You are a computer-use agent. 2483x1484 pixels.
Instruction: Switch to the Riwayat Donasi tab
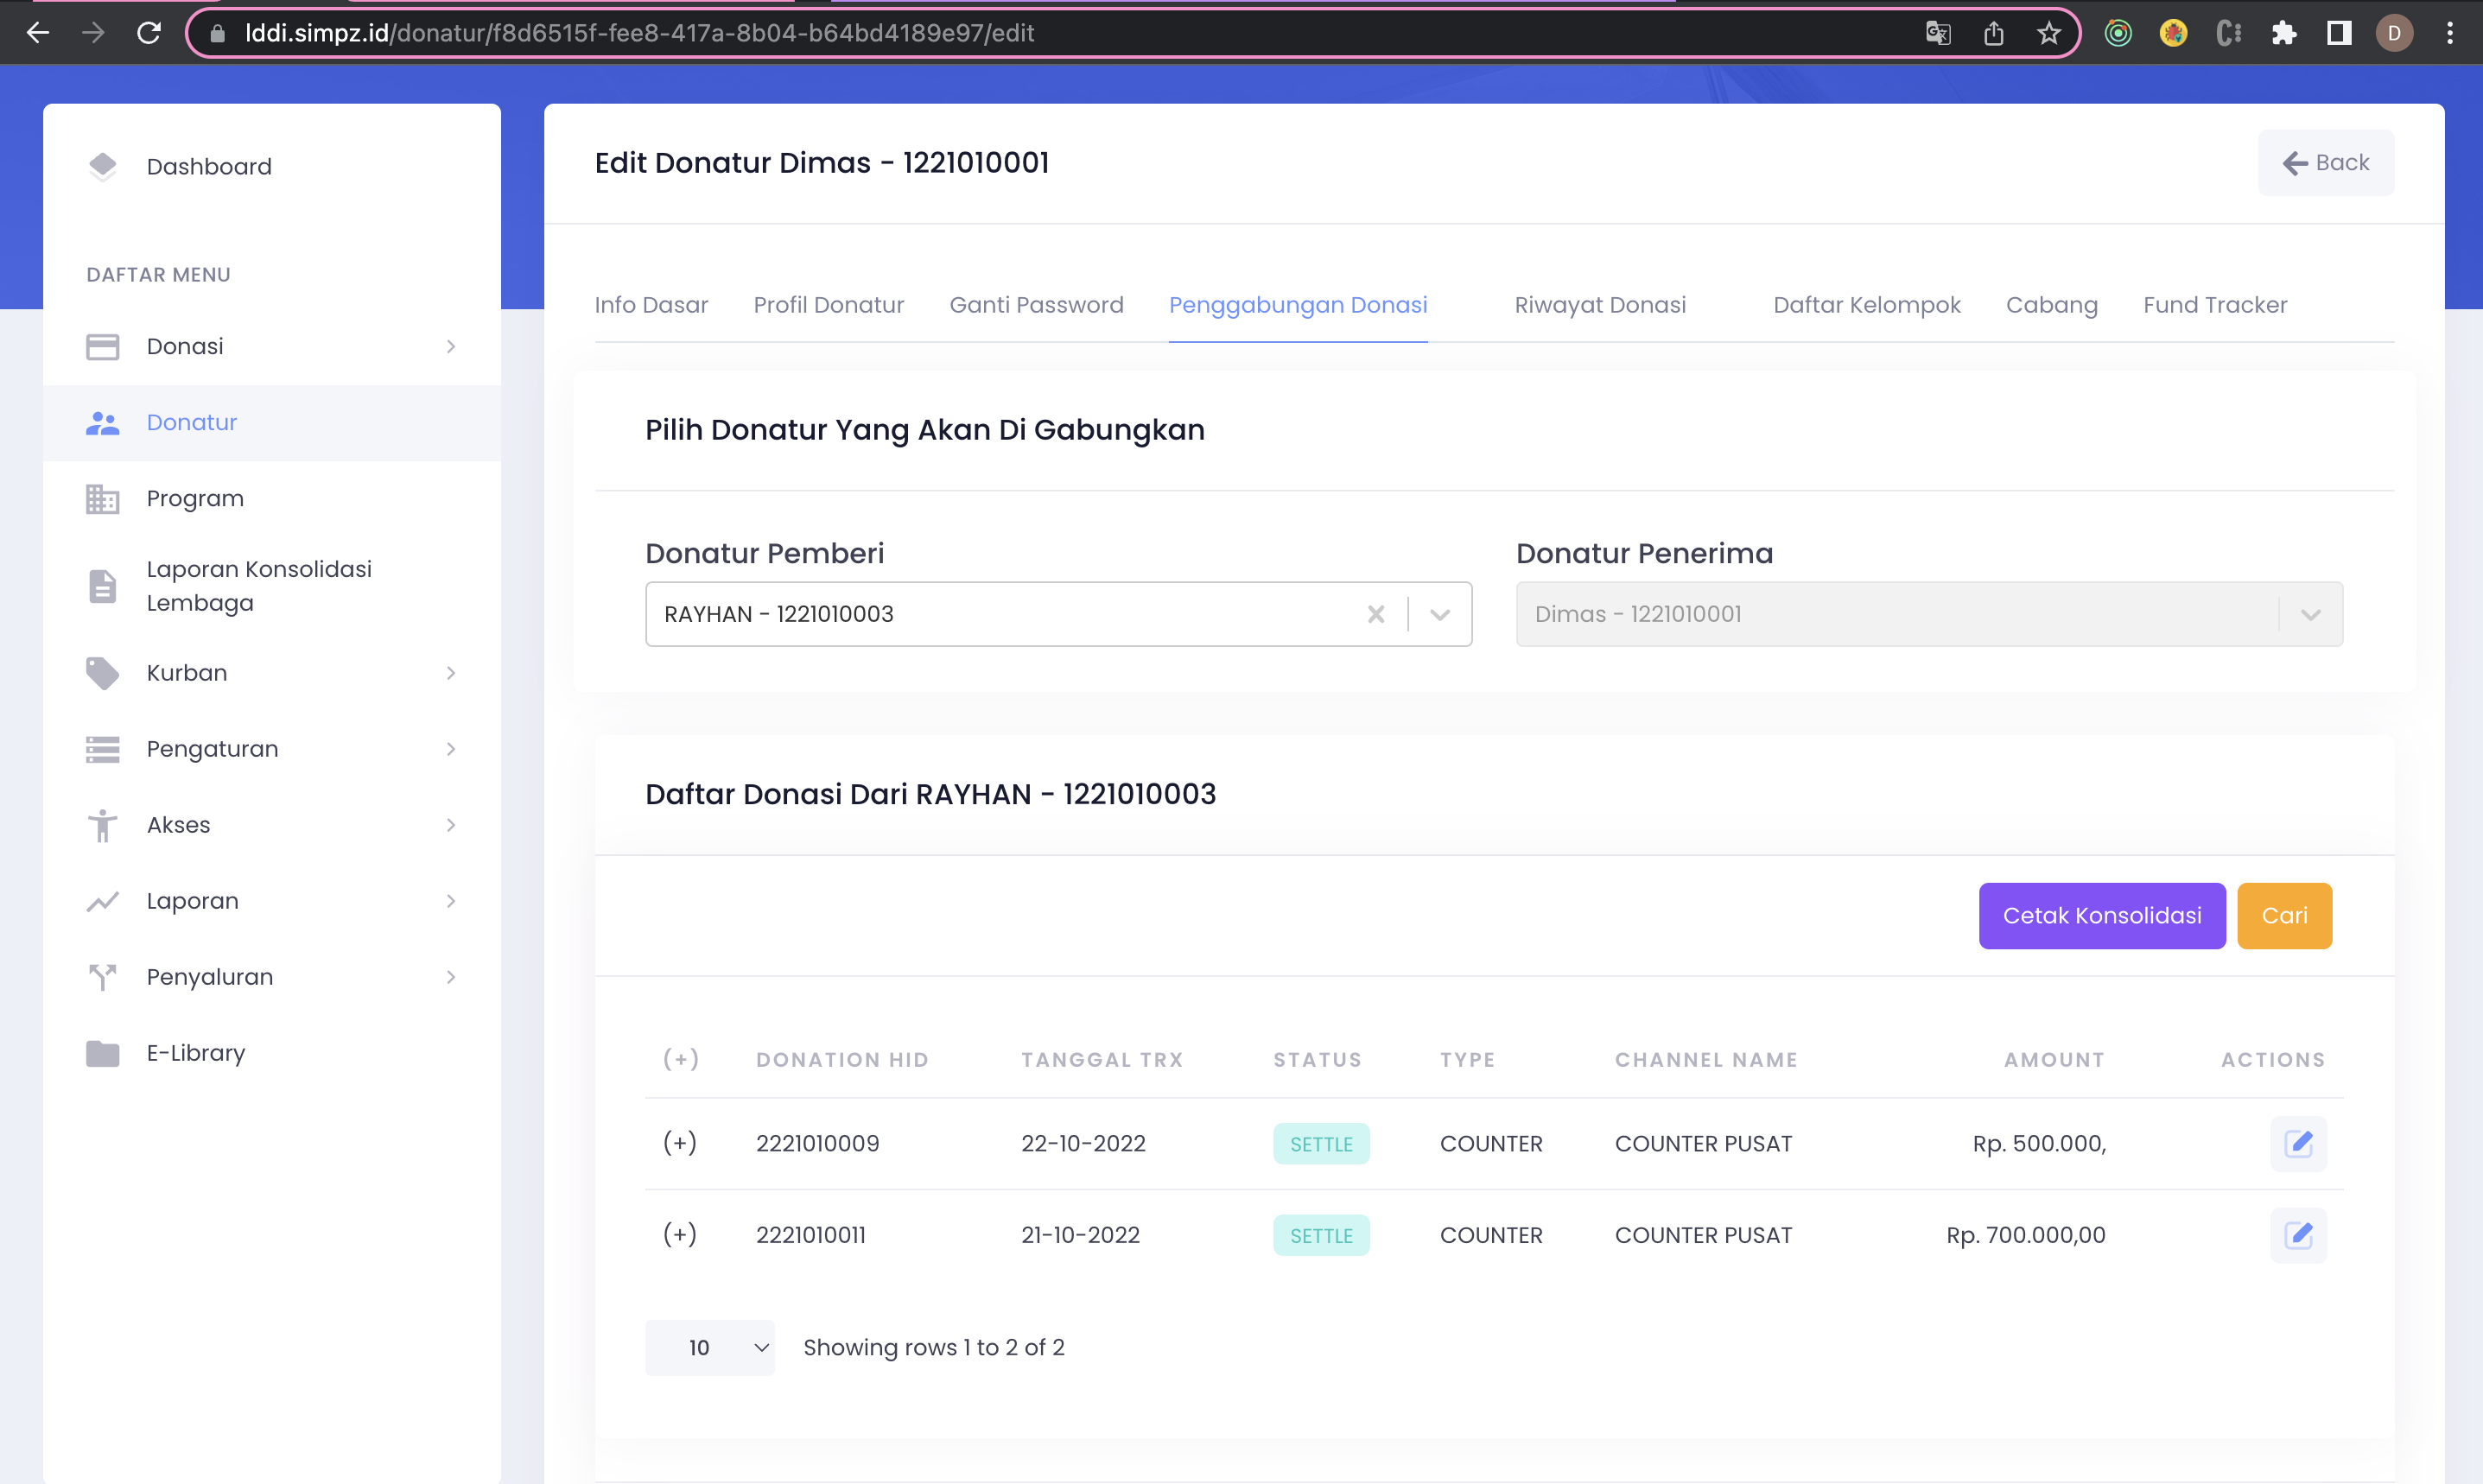click(x=1599, y=305)
